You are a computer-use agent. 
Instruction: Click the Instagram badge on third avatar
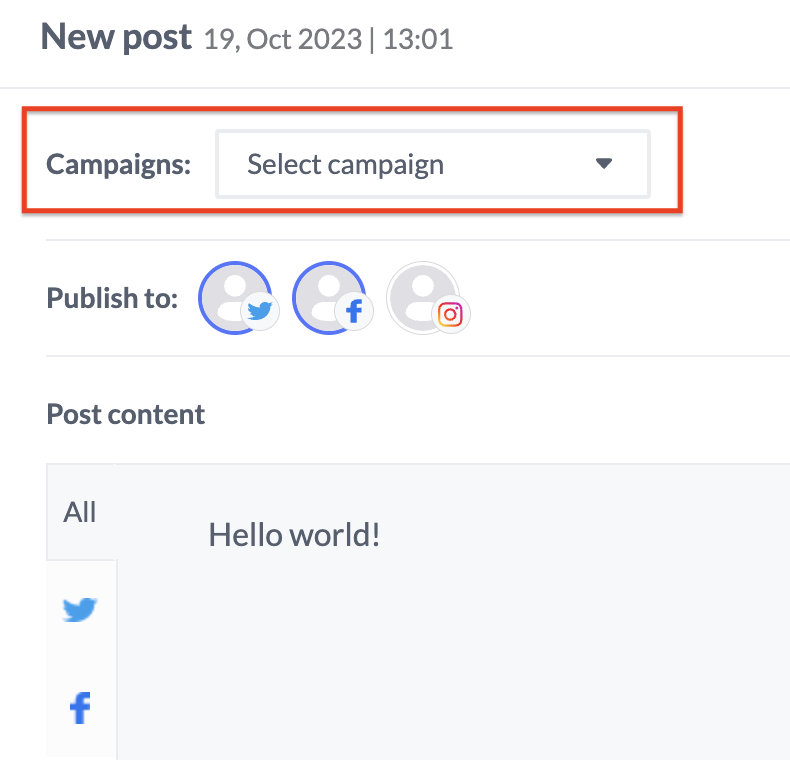[451, 314]
